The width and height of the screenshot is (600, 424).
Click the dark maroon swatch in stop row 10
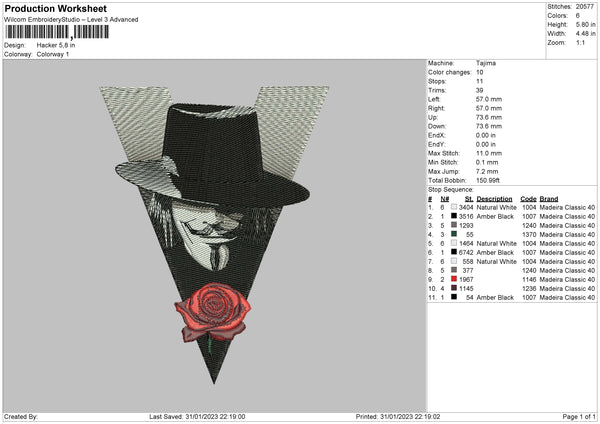454,288
